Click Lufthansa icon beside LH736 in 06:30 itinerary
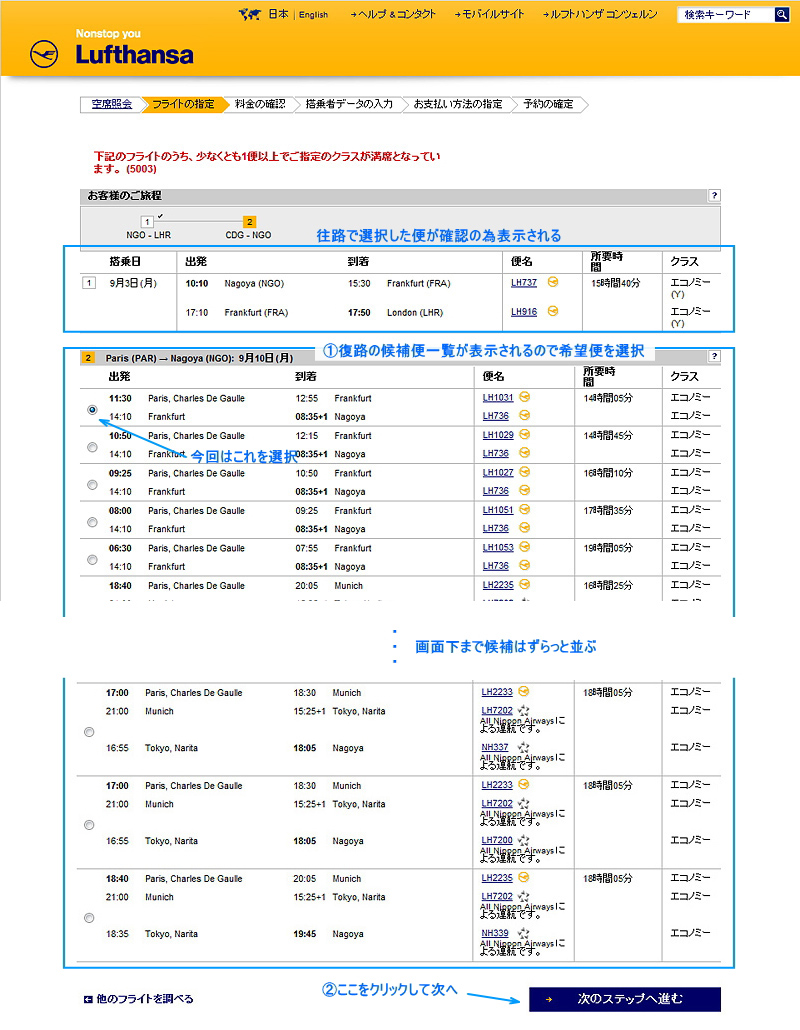Image resolution: width=800 pixels, height=1030 pixels. click(525, 565)
